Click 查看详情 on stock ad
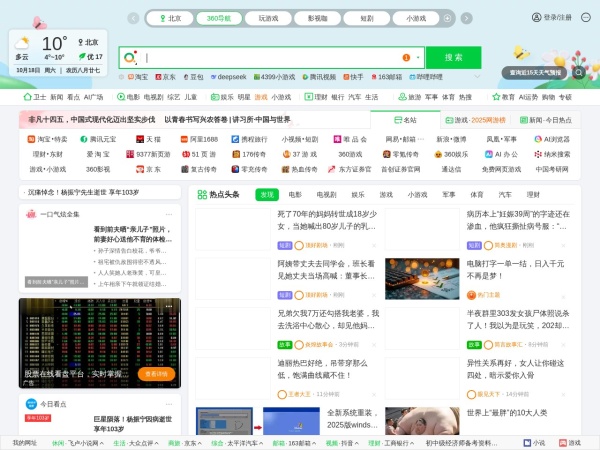The width and height of the screenshot is (600, 450). click(156, 374)
